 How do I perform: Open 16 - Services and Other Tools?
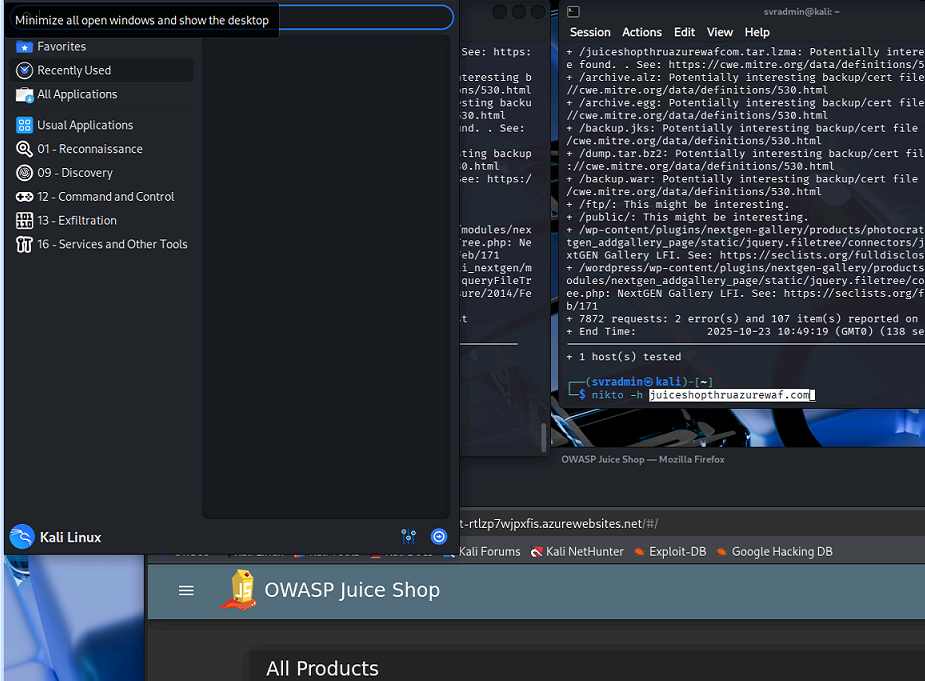[x=112, y=244]
